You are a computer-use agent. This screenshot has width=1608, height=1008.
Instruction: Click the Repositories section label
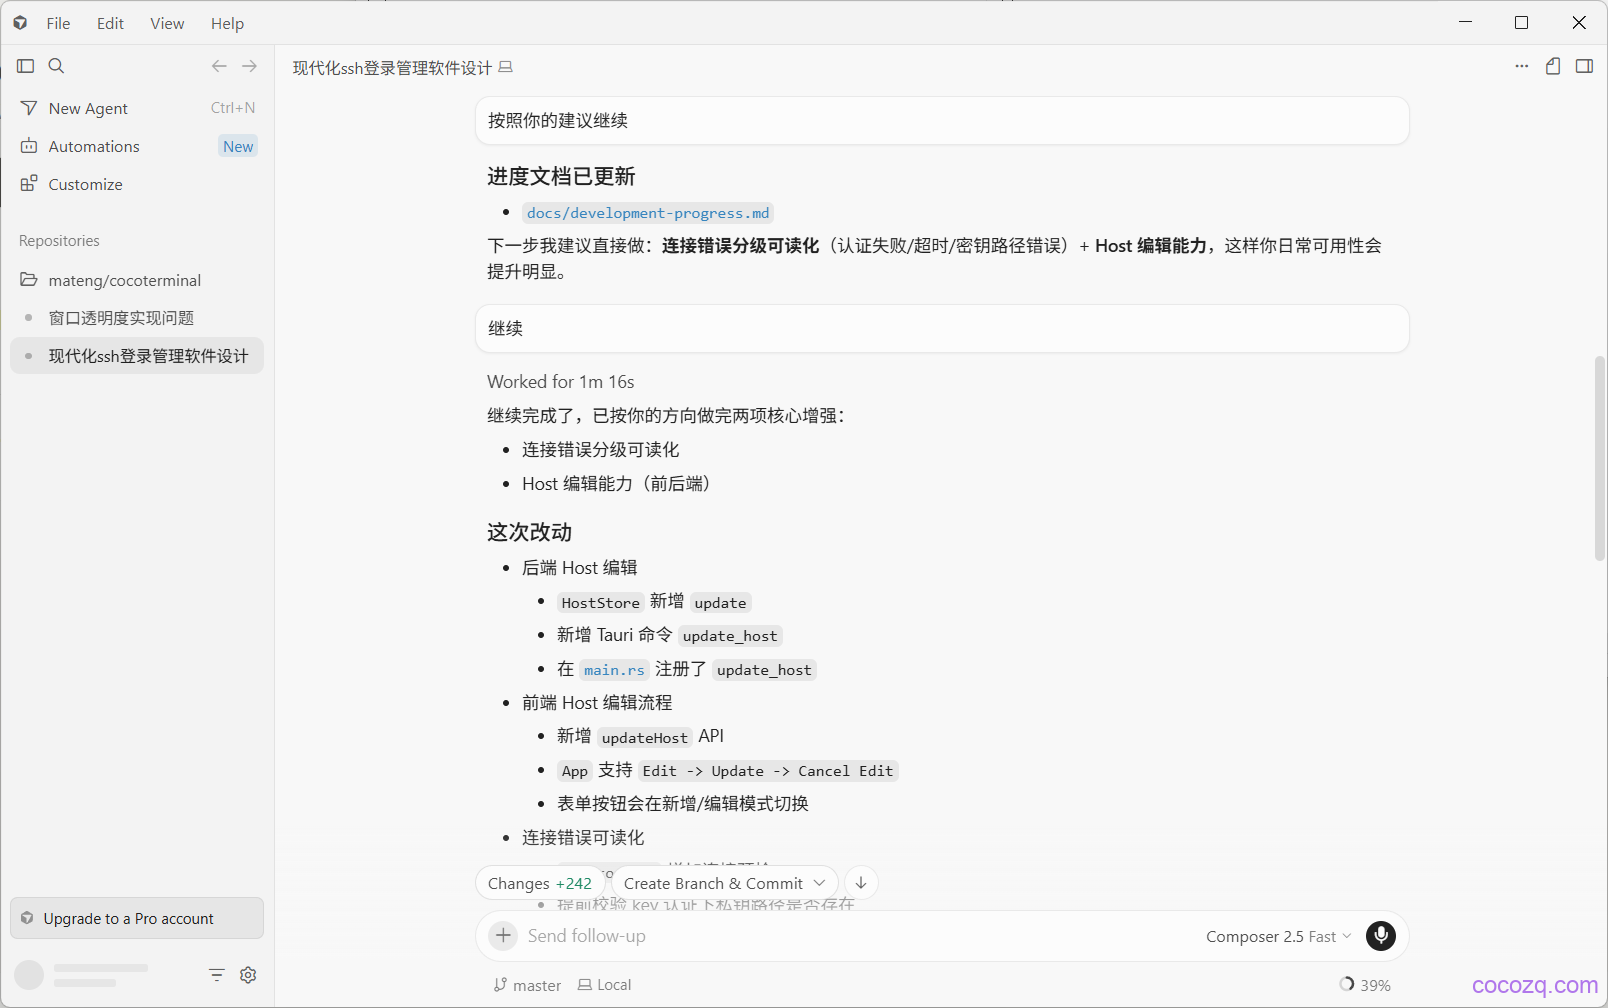[x=59, y=241]
